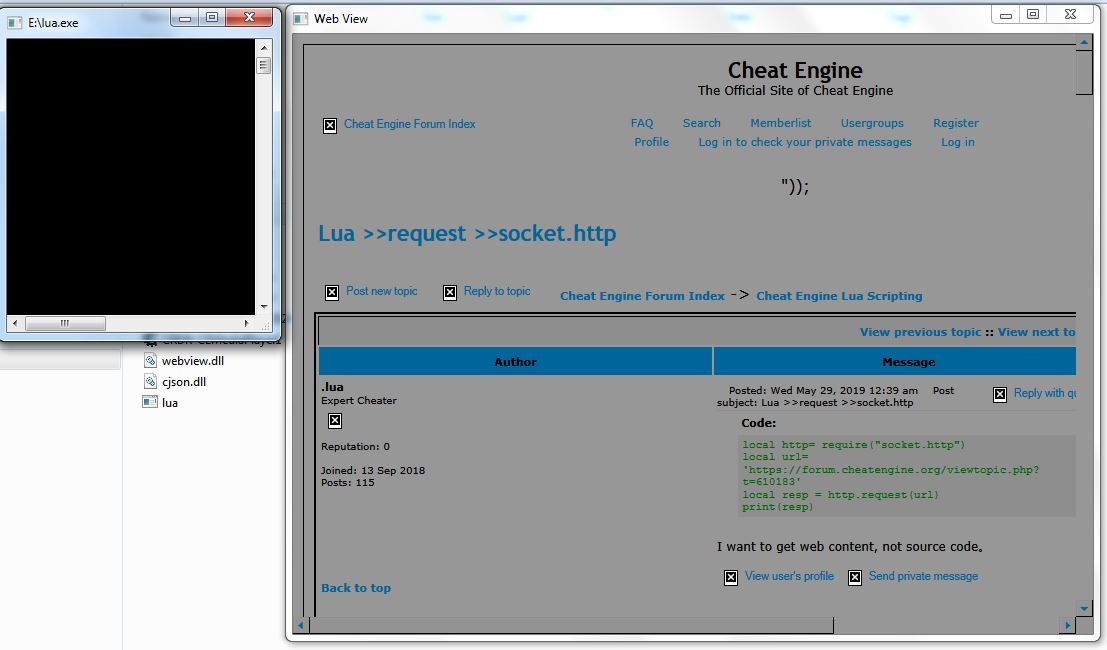
Task: Click the lua.exe console scroll up arrow
Action: [264, 48]
